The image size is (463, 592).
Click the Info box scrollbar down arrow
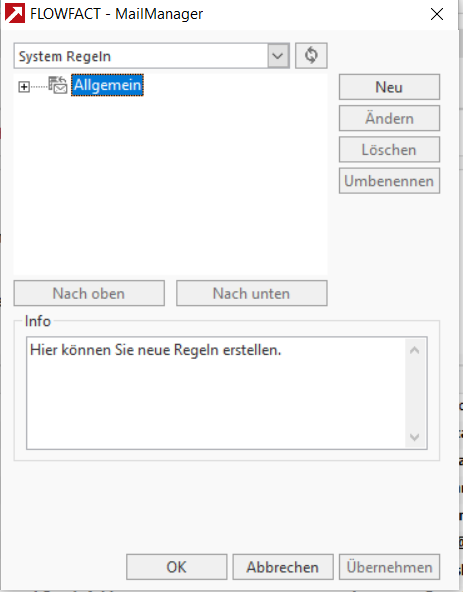click(x=415, y=437)
